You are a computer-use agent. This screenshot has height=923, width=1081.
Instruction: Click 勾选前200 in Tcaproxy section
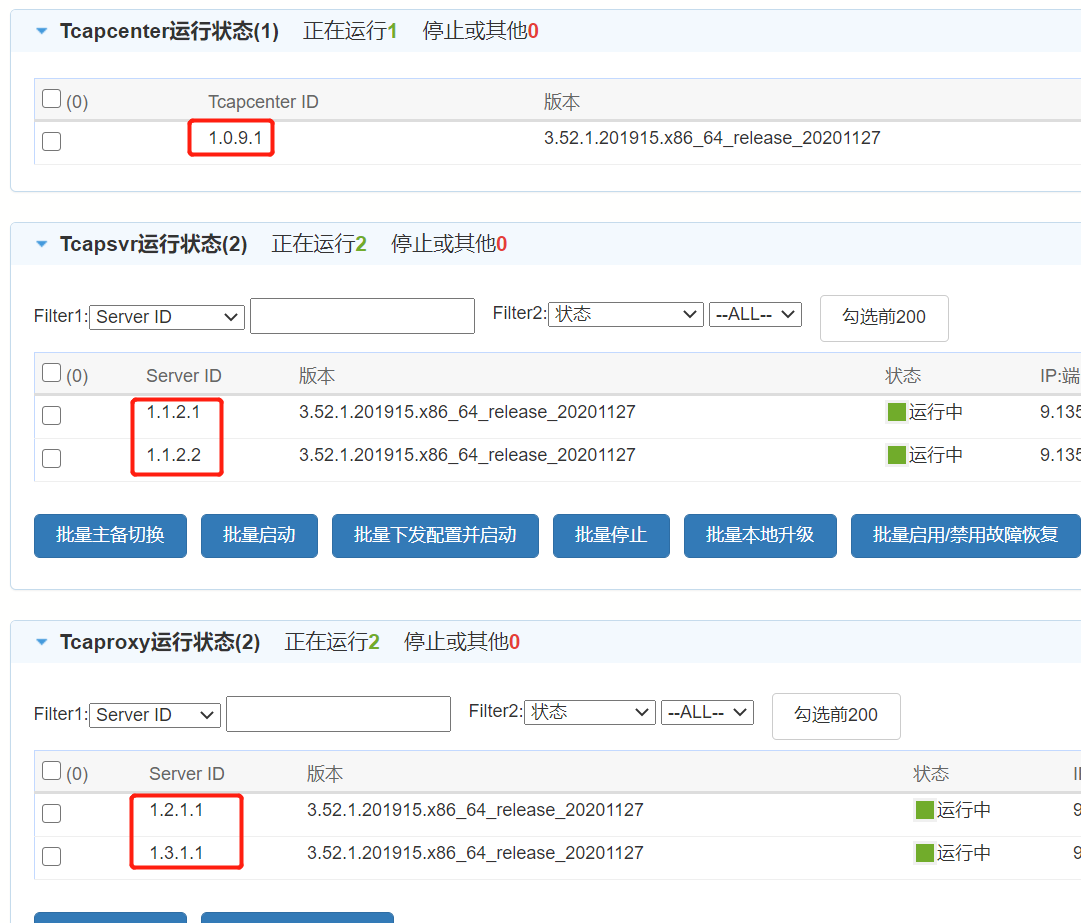(x=836, y=716)
